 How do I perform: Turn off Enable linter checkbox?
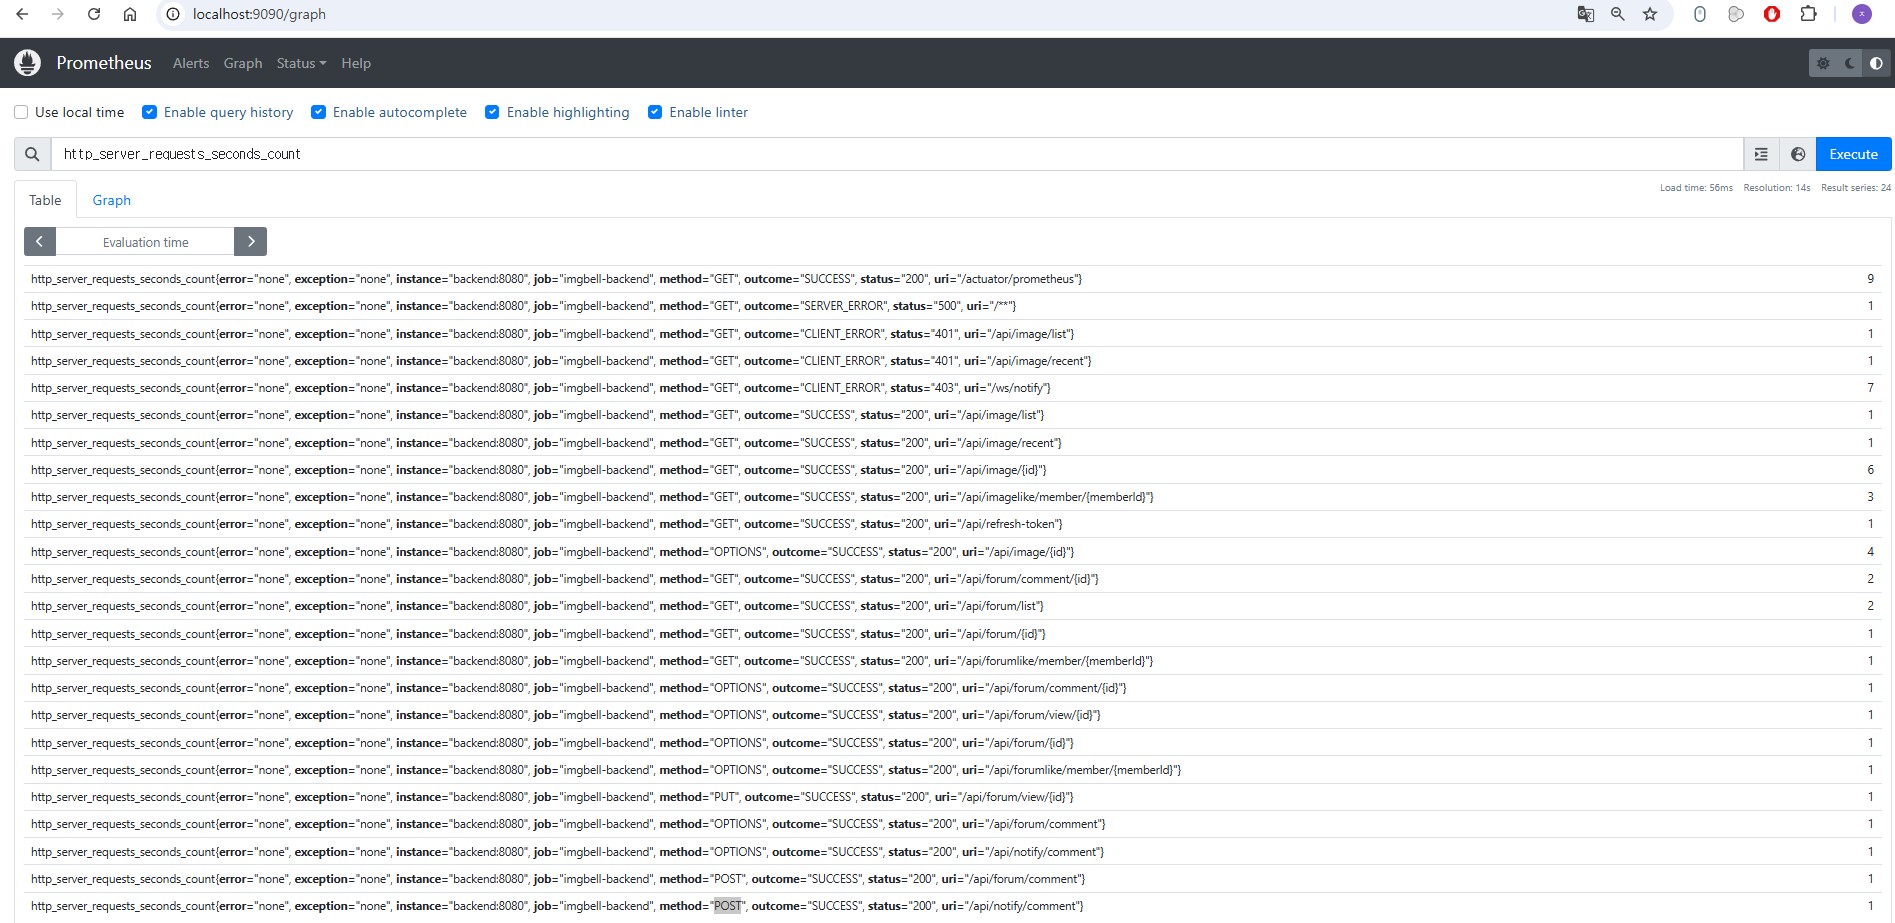(x=655, y=112)
